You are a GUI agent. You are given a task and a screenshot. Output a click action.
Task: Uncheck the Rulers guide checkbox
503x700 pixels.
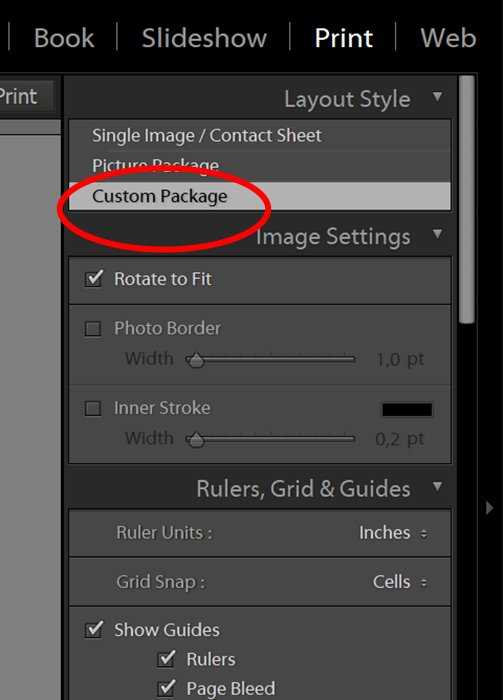coord(166,659)
